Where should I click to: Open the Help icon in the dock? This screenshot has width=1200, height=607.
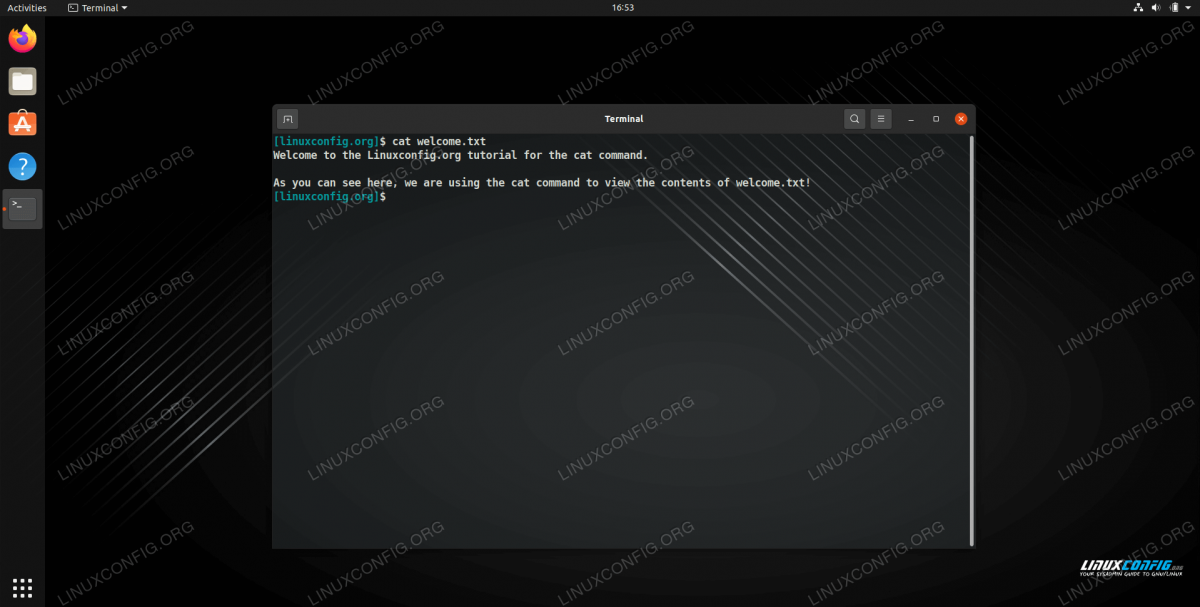[x=22, y=166]
